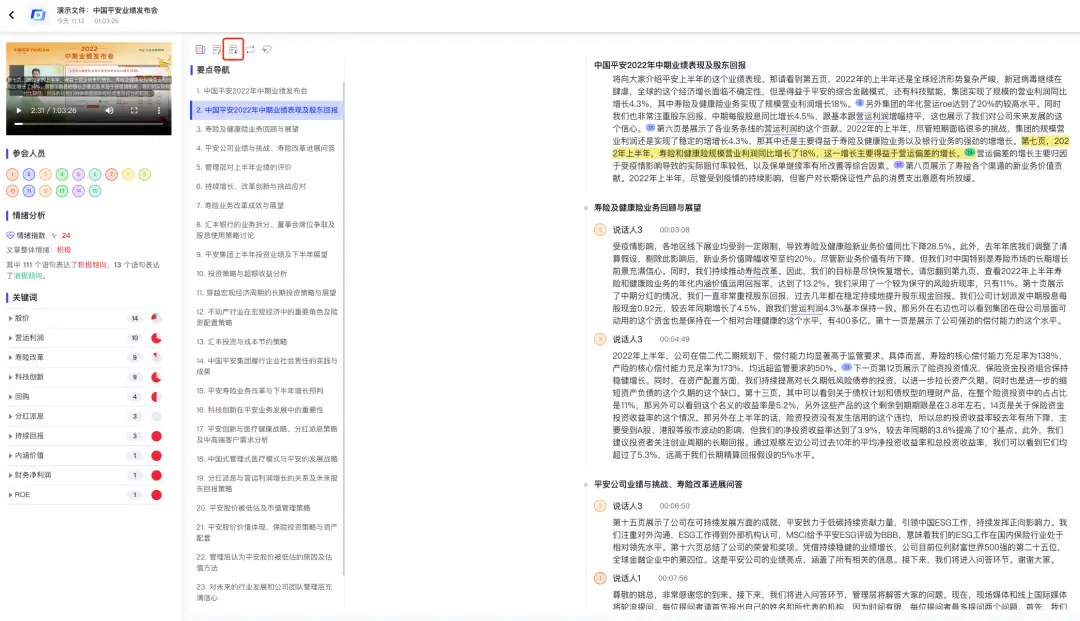The width and height of the screenshot is (1080, 621).
Task: Select nav item 2 中期业绩表现及股东回报
Action: [267, 110]
